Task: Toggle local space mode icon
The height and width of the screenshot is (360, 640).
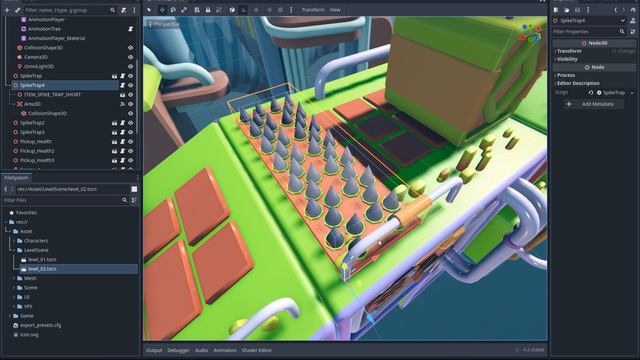Action: tap(232, 10)
